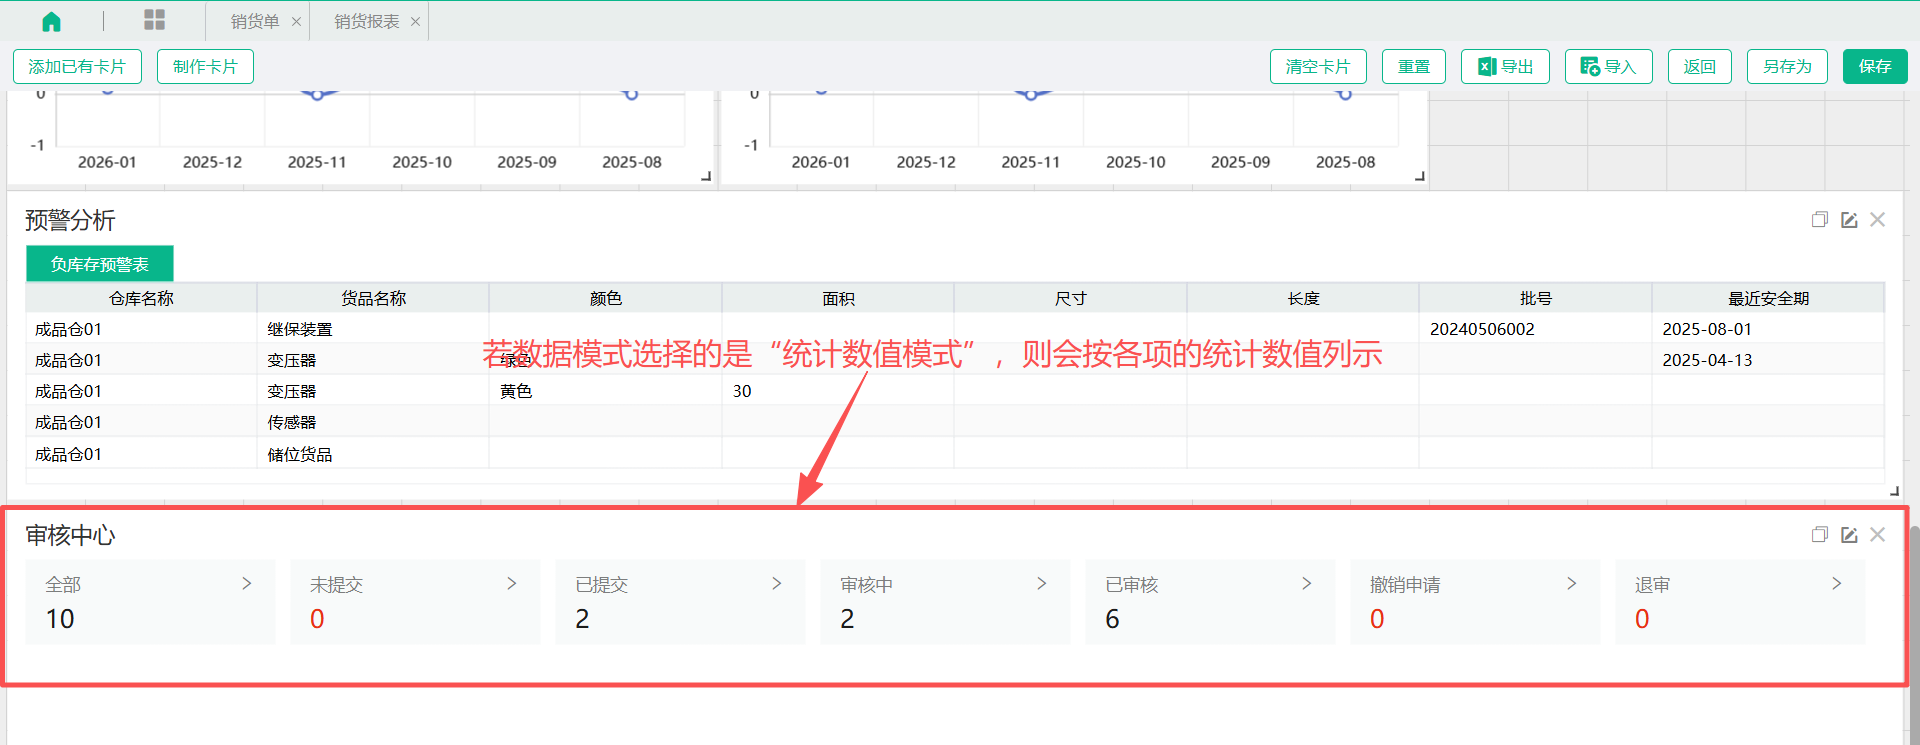Edit the 审核中心 card
Image resolution: width=1920 pixels, height=745 pixels.
(1849, 535)
